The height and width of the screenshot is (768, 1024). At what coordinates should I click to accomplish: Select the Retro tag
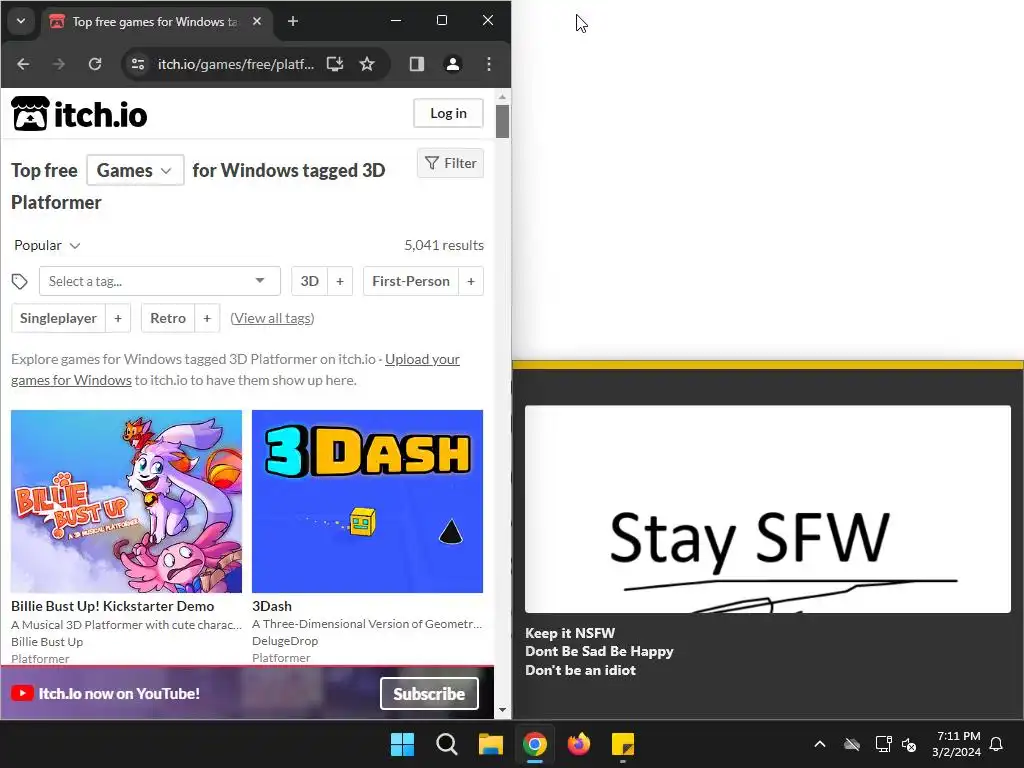tap(168, 318)
